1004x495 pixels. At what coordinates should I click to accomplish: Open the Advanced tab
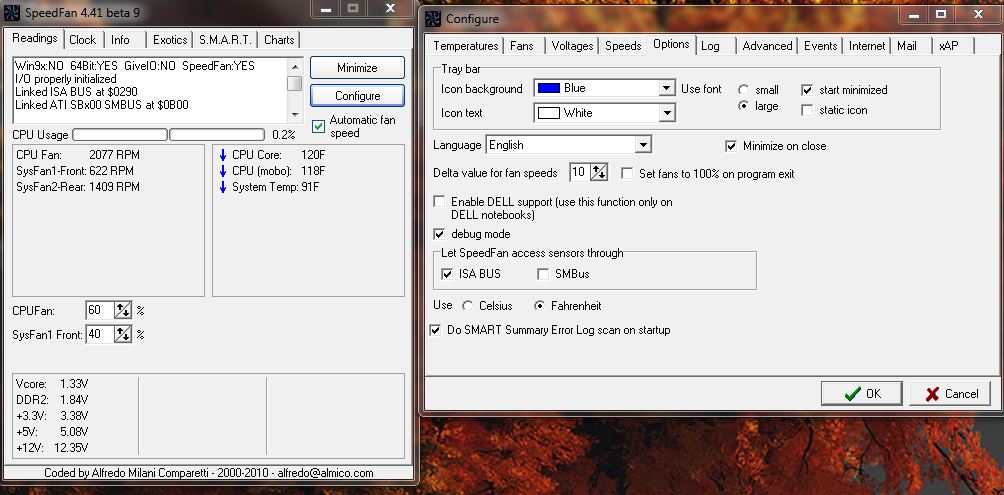tap(767, 45)
